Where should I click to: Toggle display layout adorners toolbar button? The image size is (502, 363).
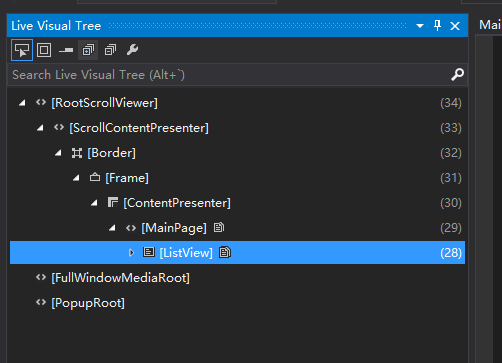click(x=44, y=50)
